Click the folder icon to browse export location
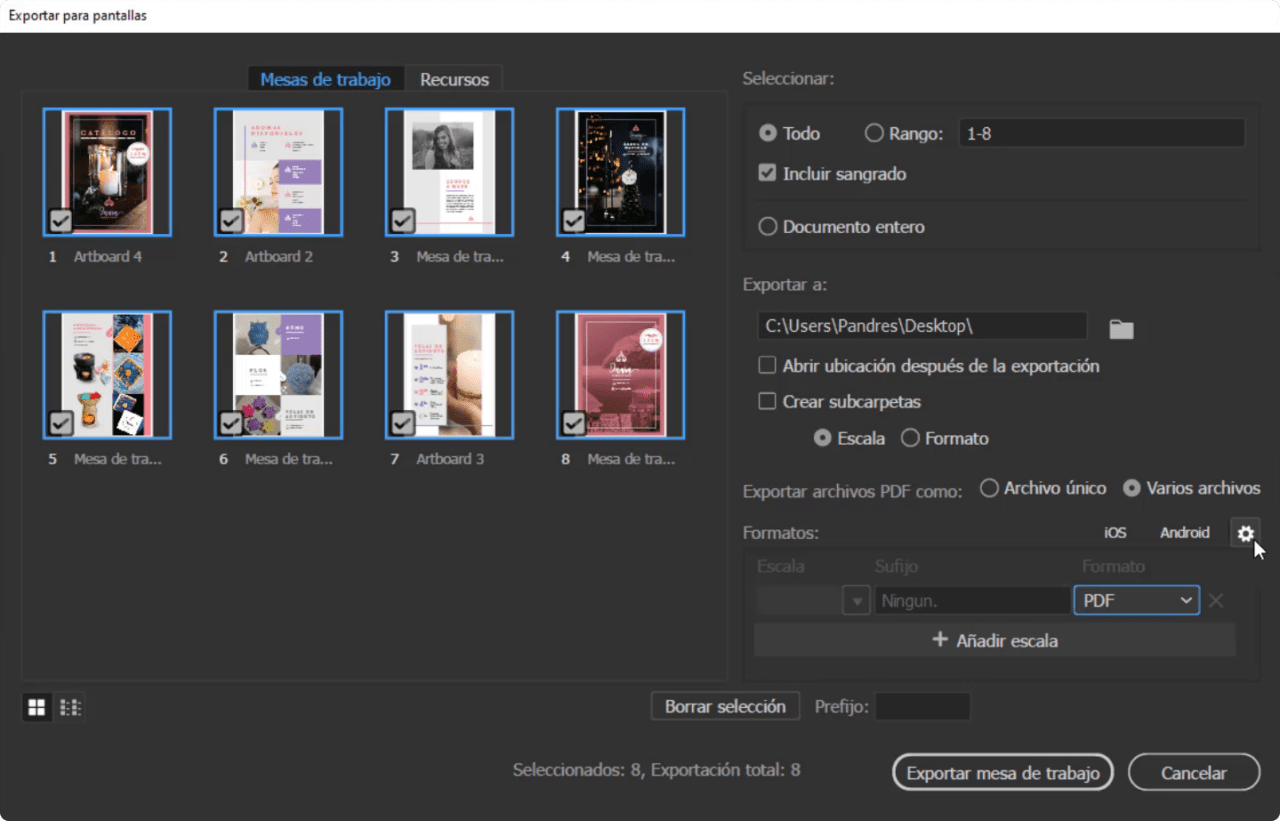 [1121, 326]
